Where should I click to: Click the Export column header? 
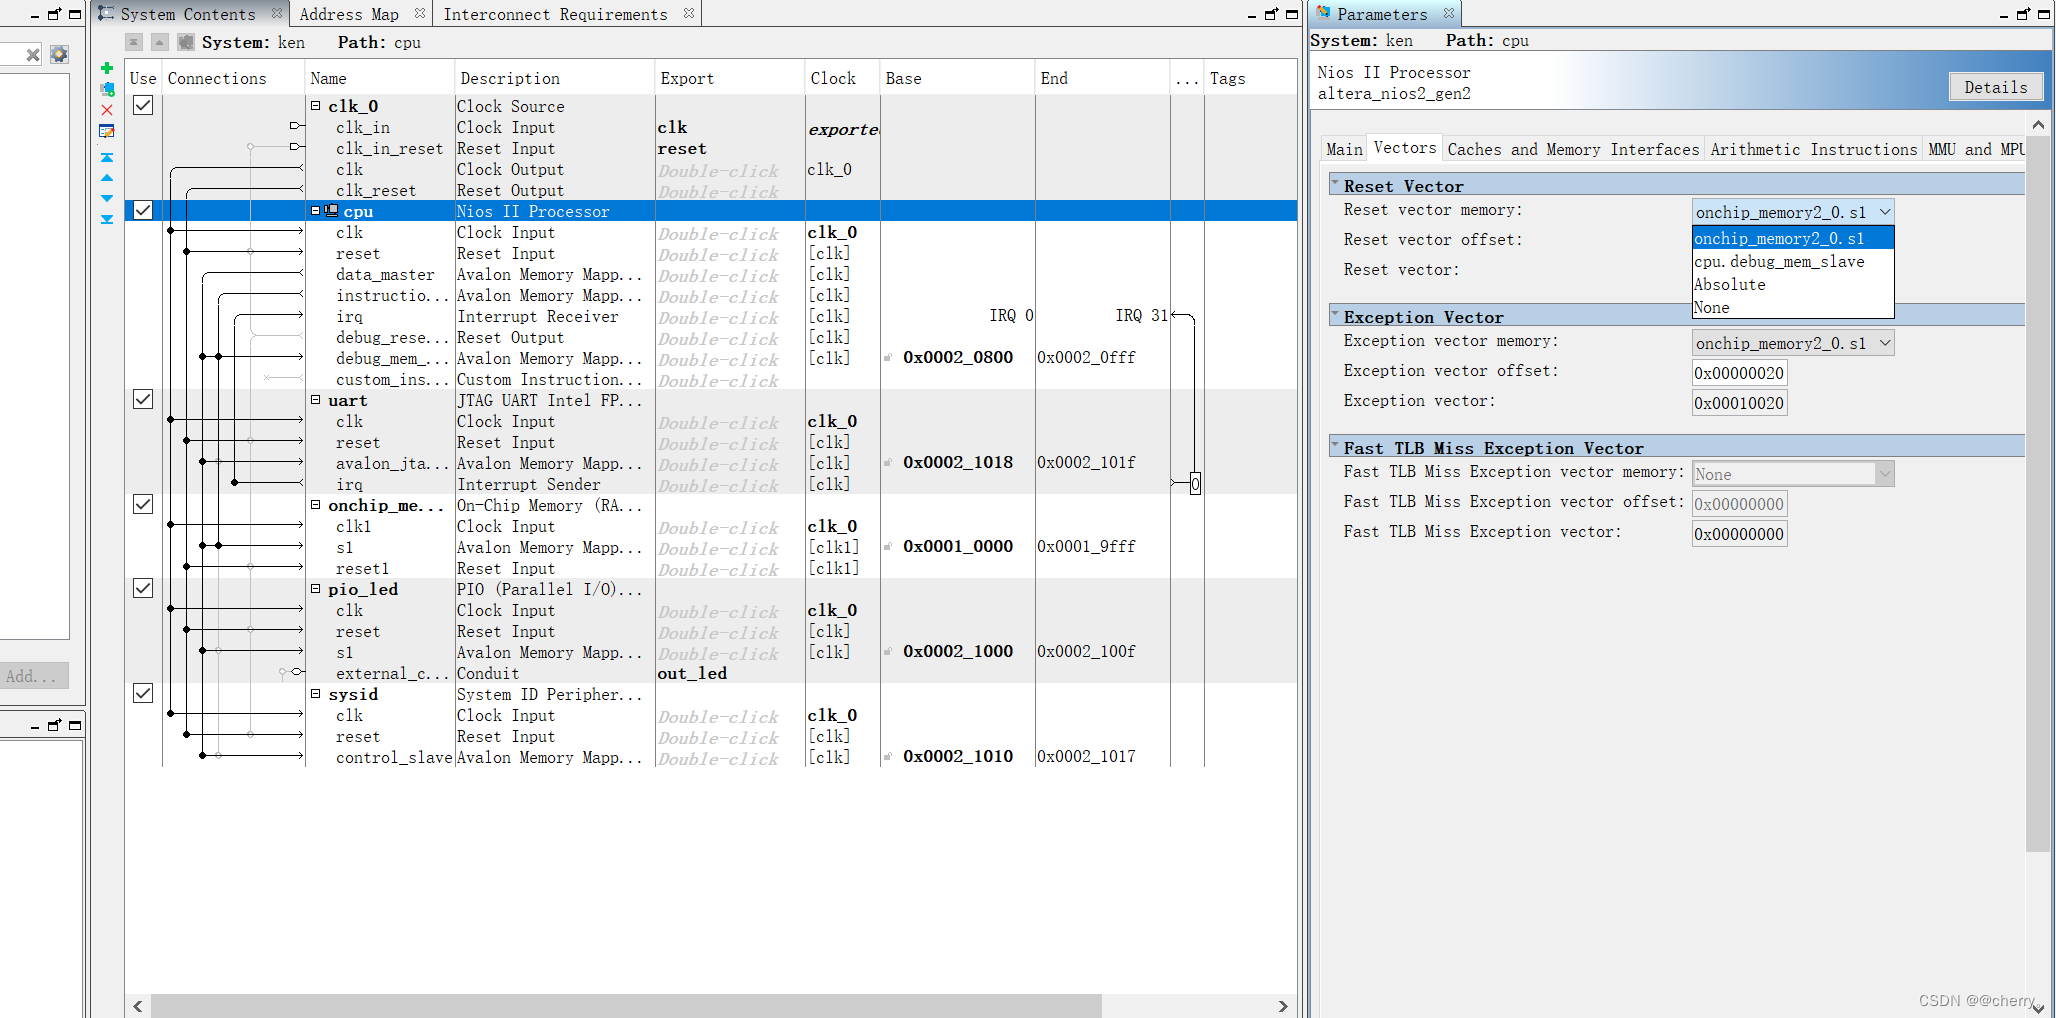729,78
